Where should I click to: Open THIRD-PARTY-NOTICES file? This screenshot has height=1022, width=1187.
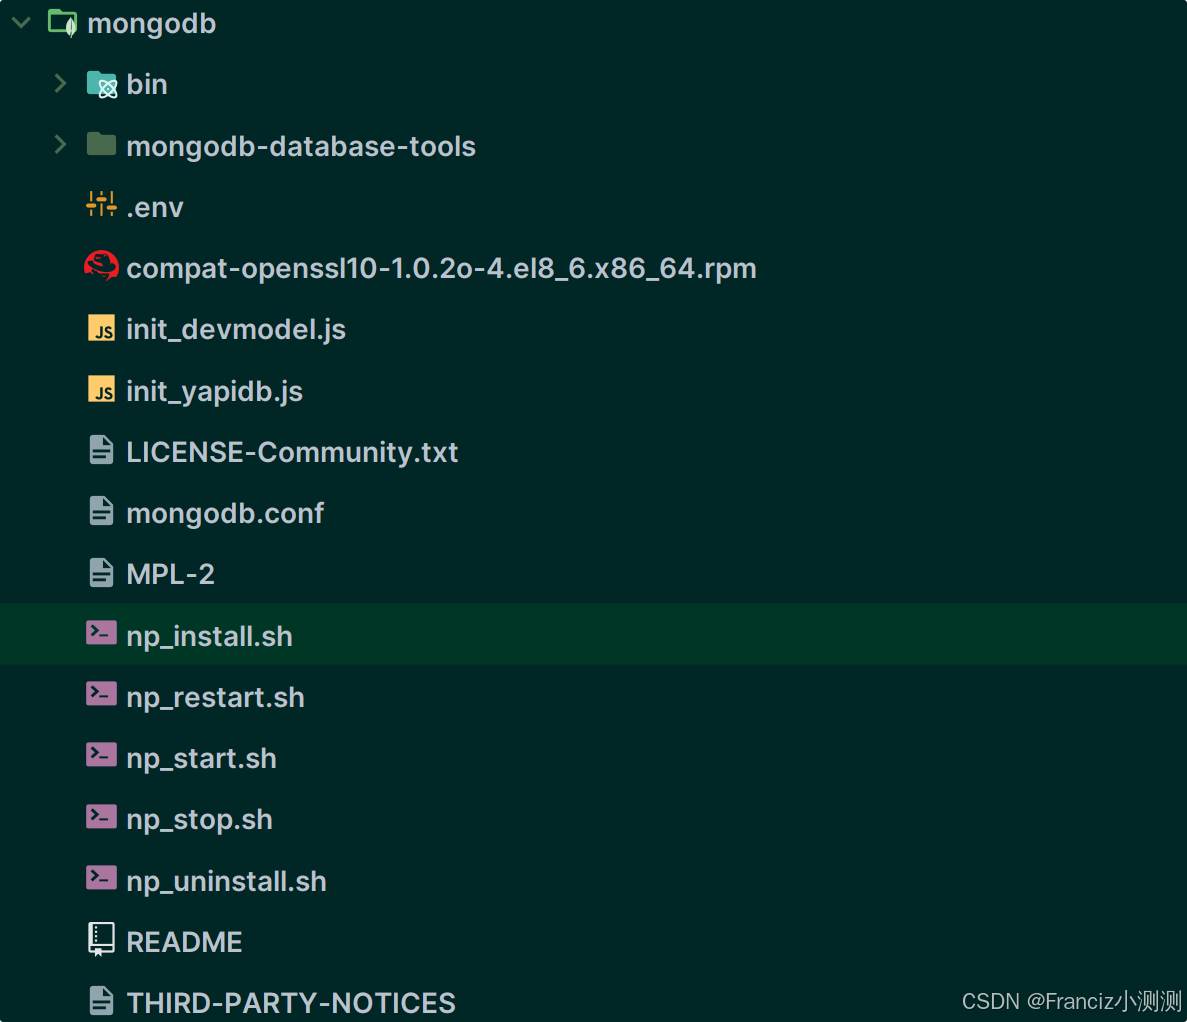tap(291, 1003)
